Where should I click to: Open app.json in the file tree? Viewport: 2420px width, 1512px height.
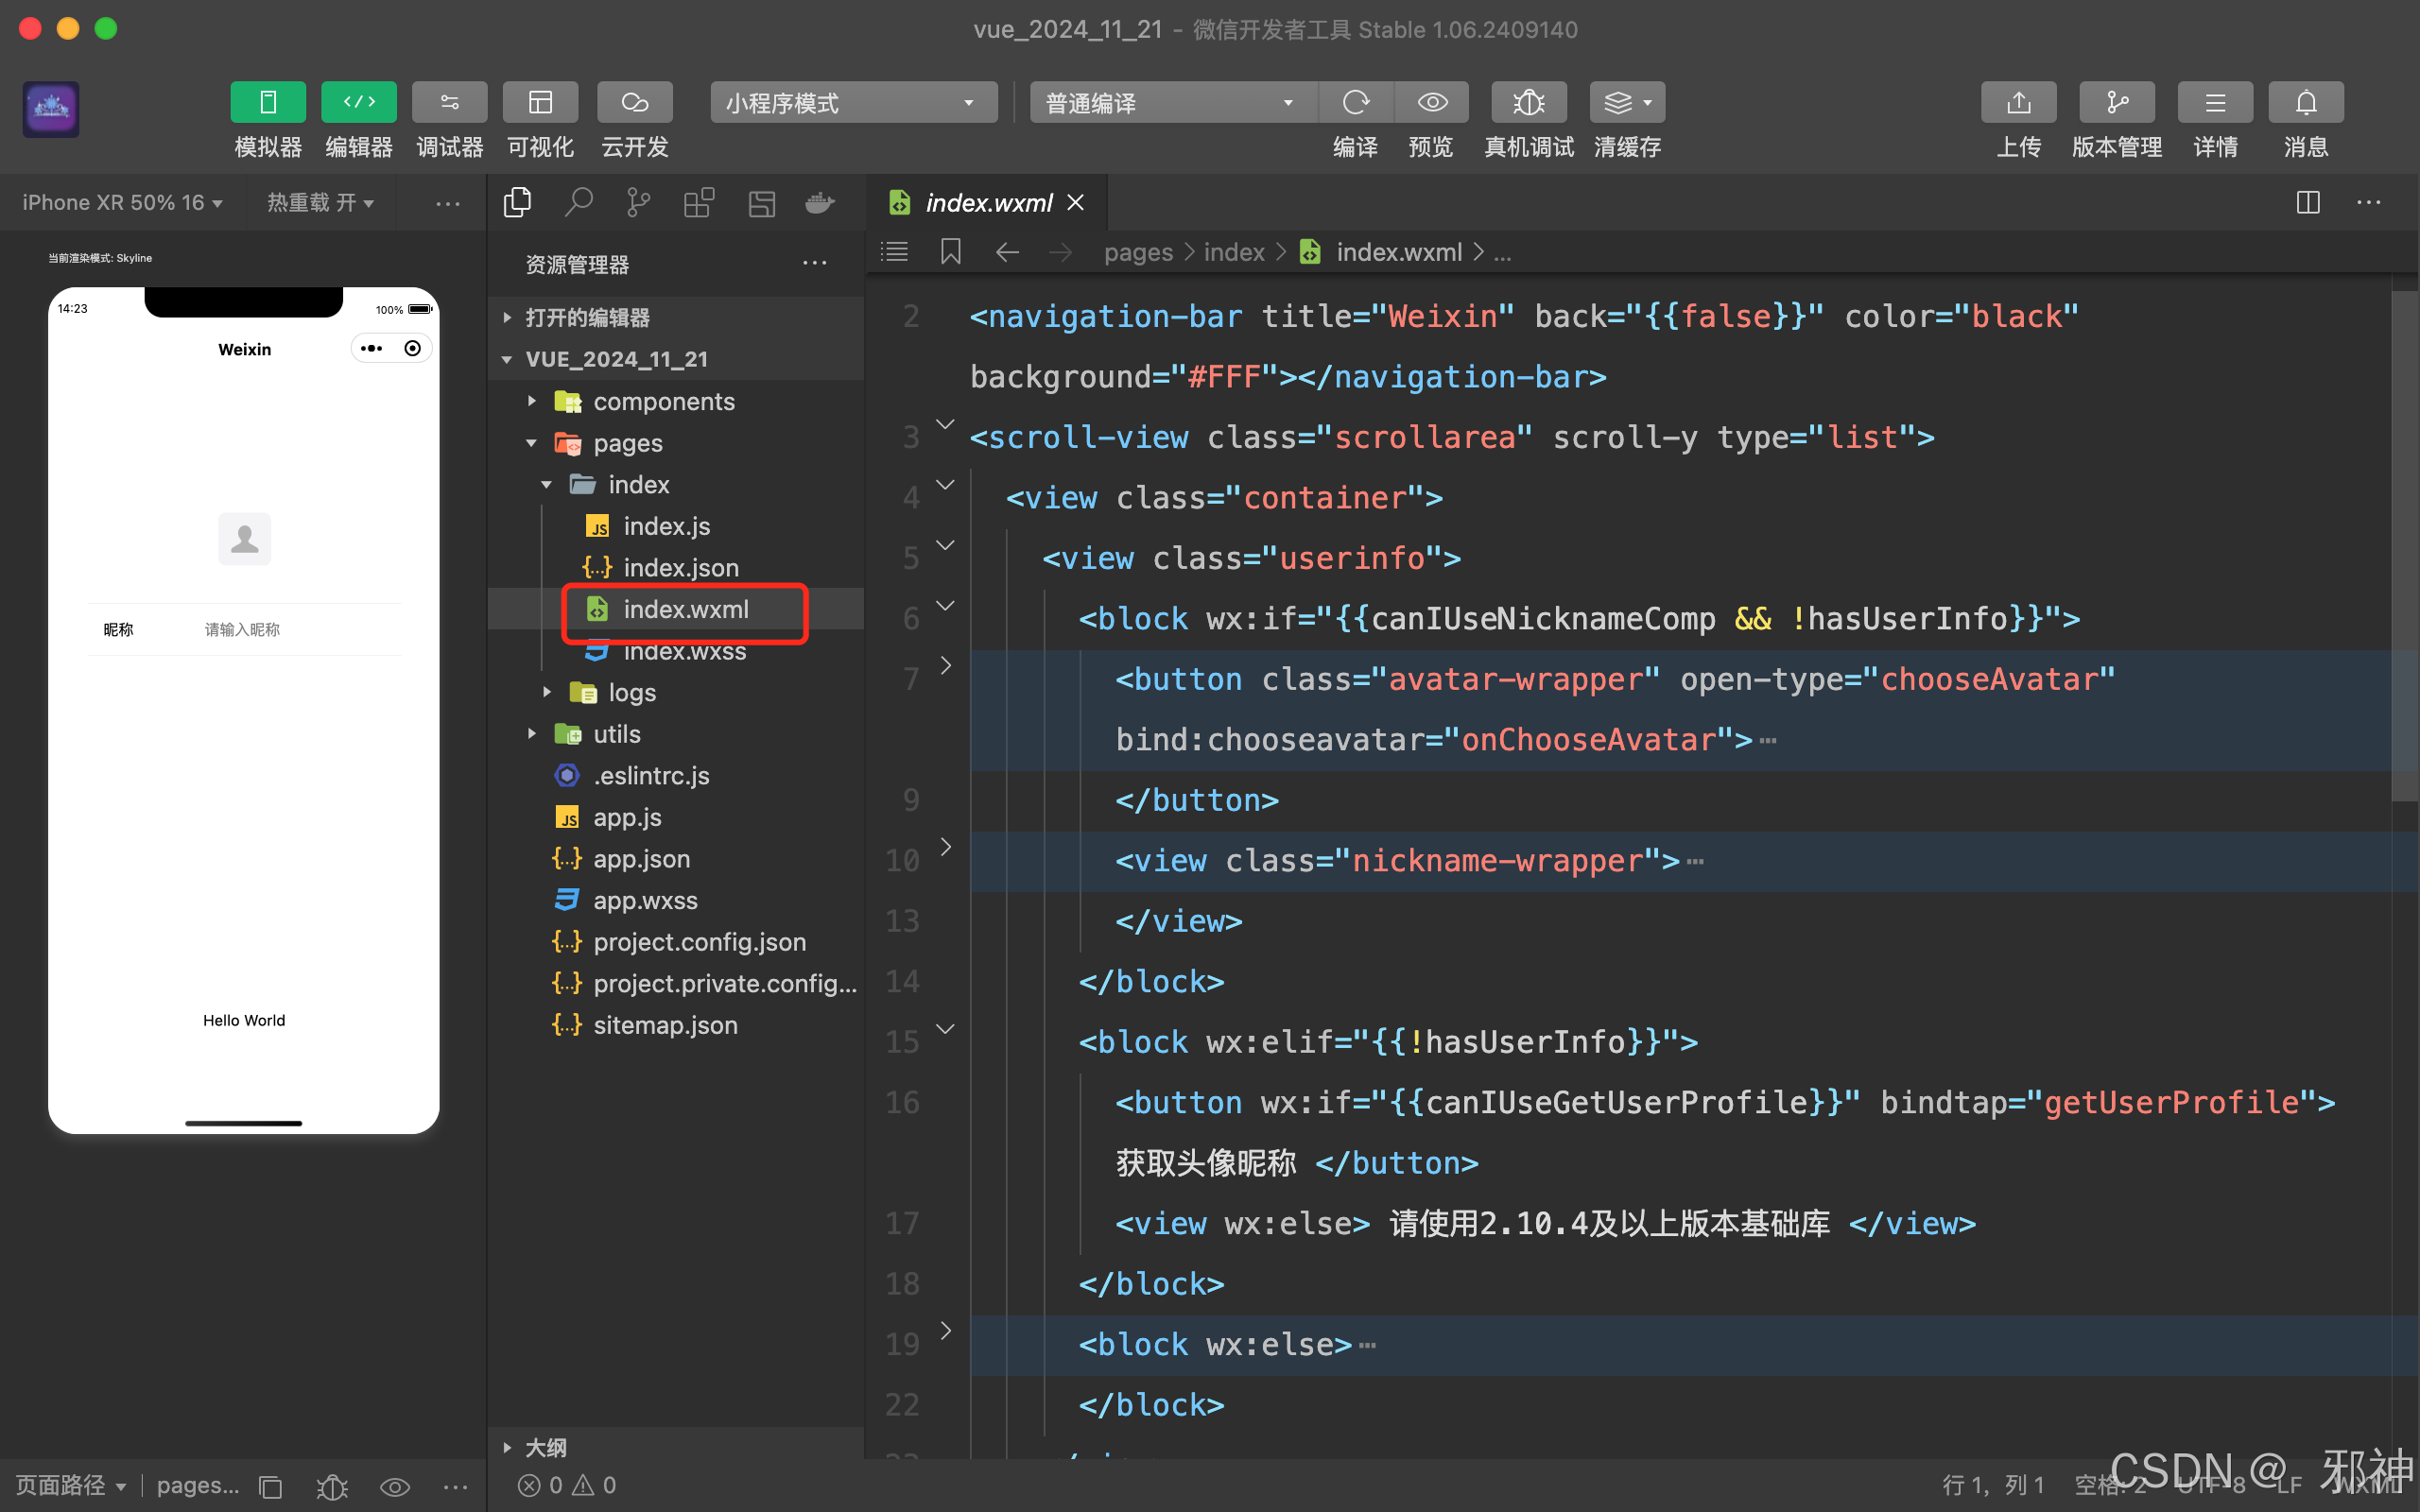pyautogui.click(x=641, y=859)
